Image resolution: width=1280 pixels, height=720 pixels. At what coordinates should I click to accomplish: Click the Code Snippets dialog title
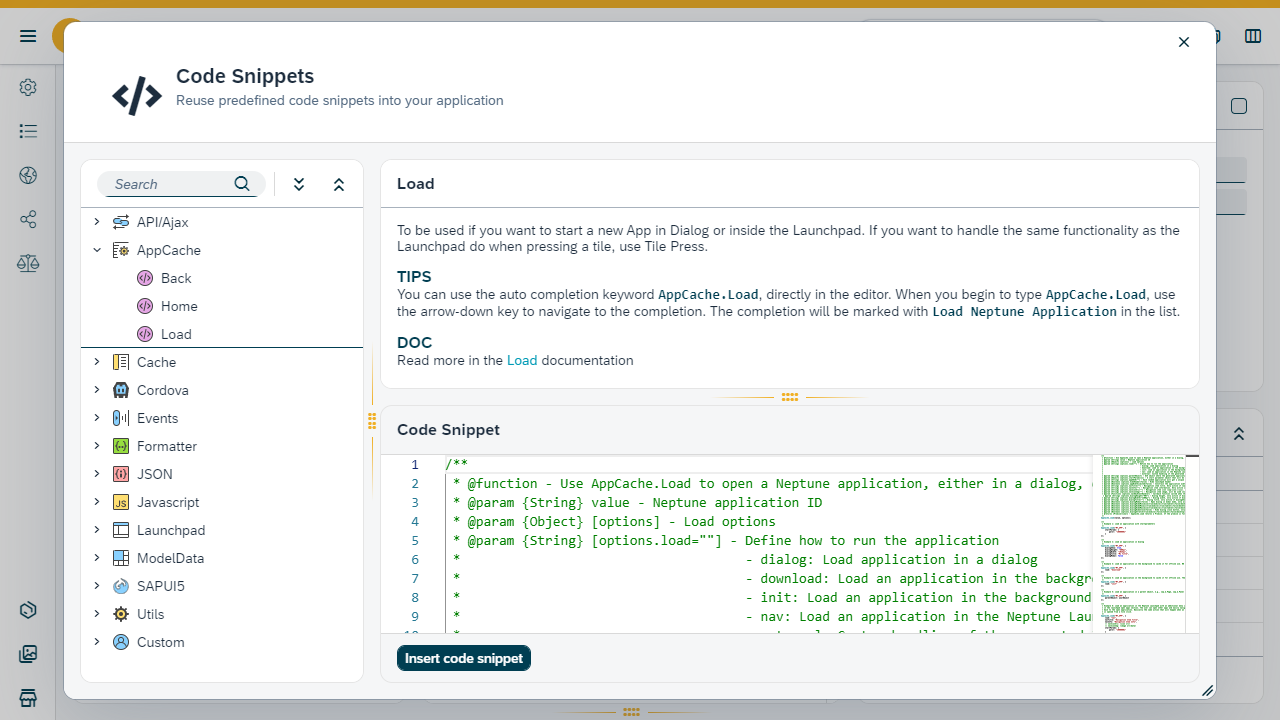click(245, 76)
